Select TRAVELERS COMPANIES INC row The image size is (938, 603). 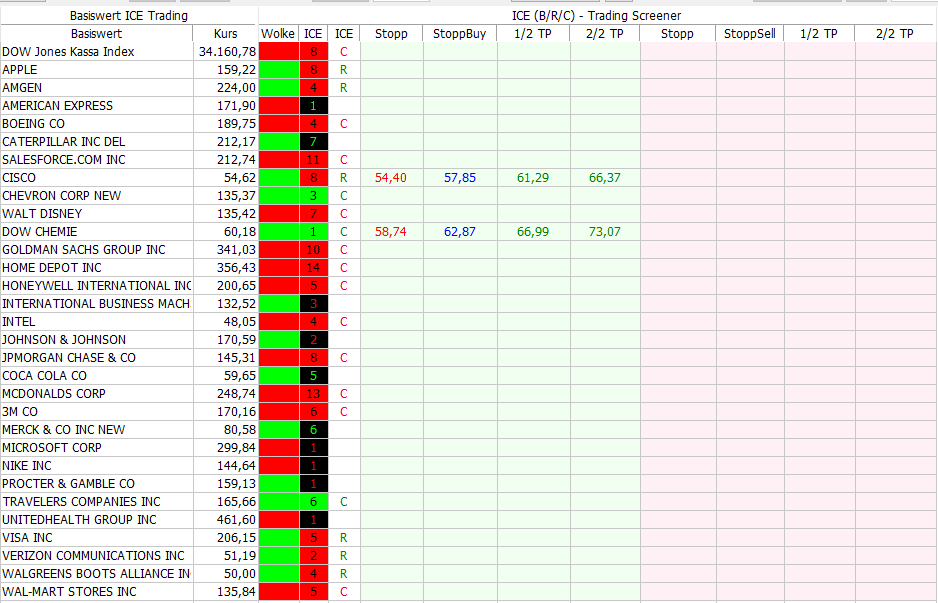pos(81,501)
